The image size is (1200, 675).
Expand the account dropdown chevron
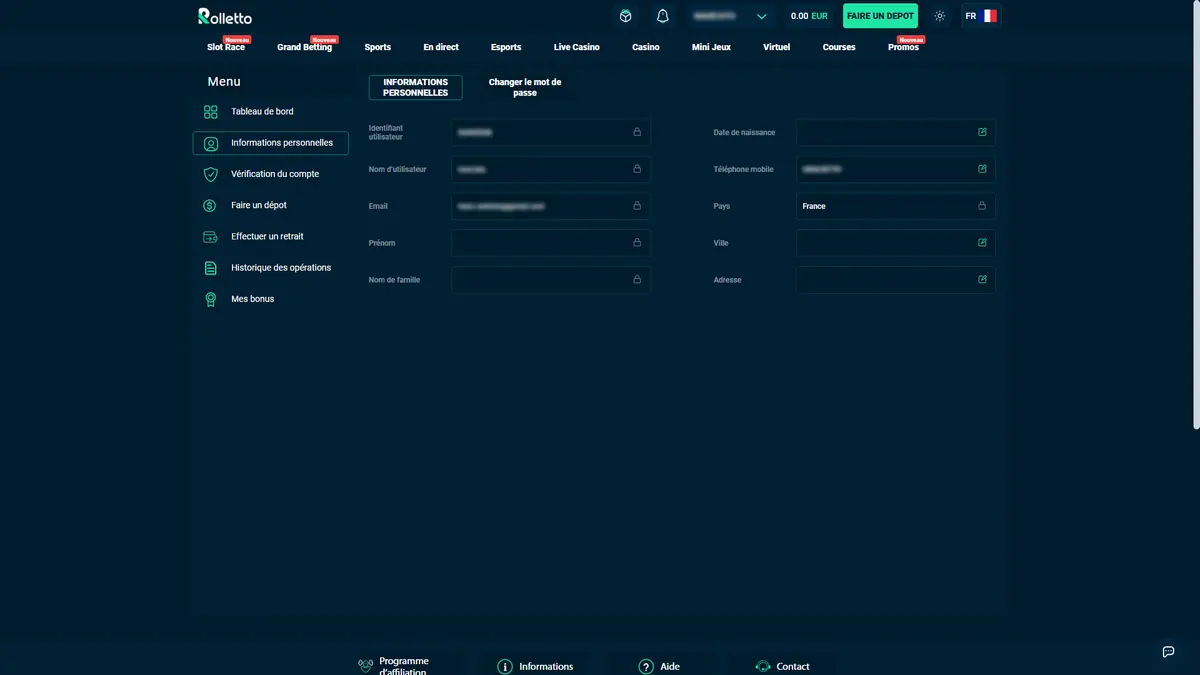click(x=762, y=16)
